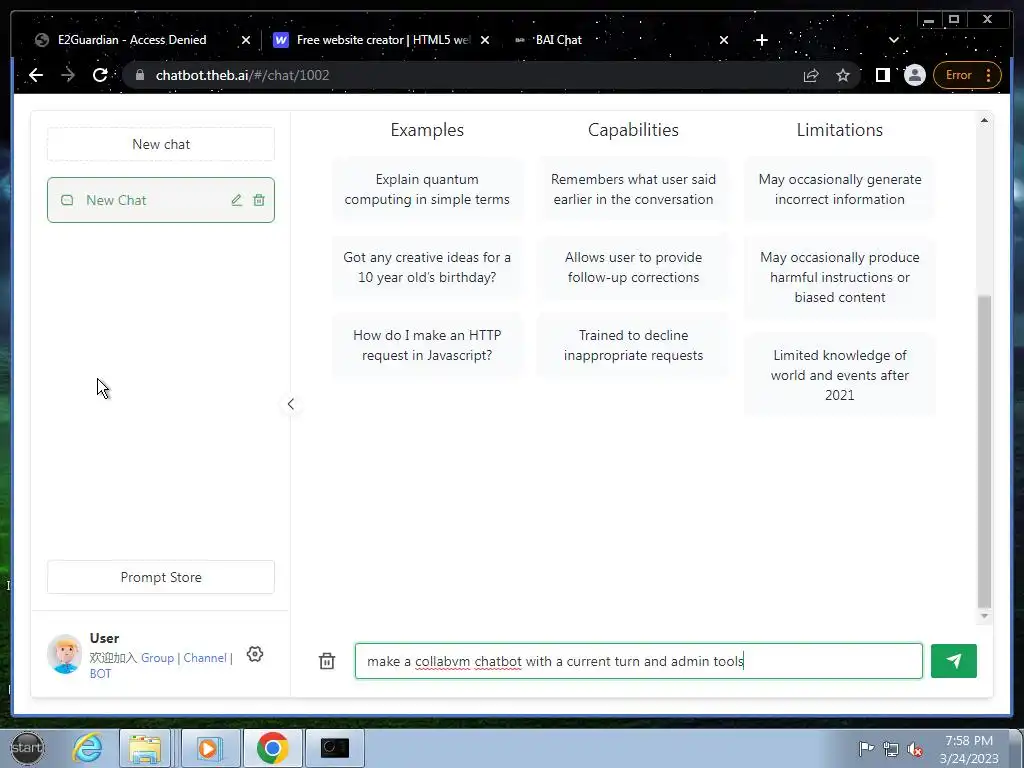This screenshot has height=768, width=1024.
Task: Close the BAI Chat tab
Action: [724, 40]
